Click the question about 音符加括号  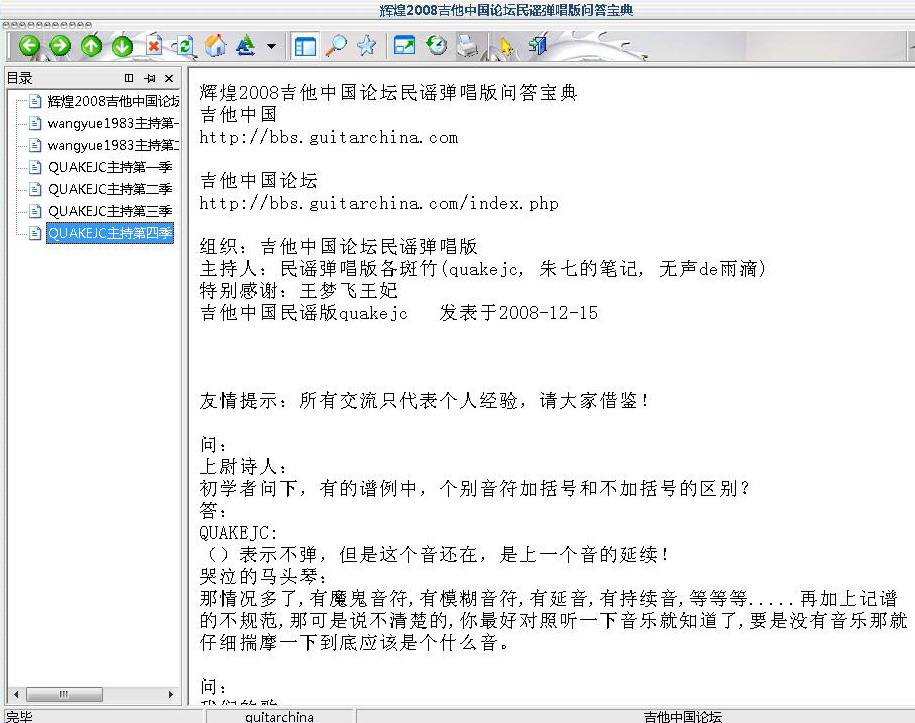(x=474, y=488)
